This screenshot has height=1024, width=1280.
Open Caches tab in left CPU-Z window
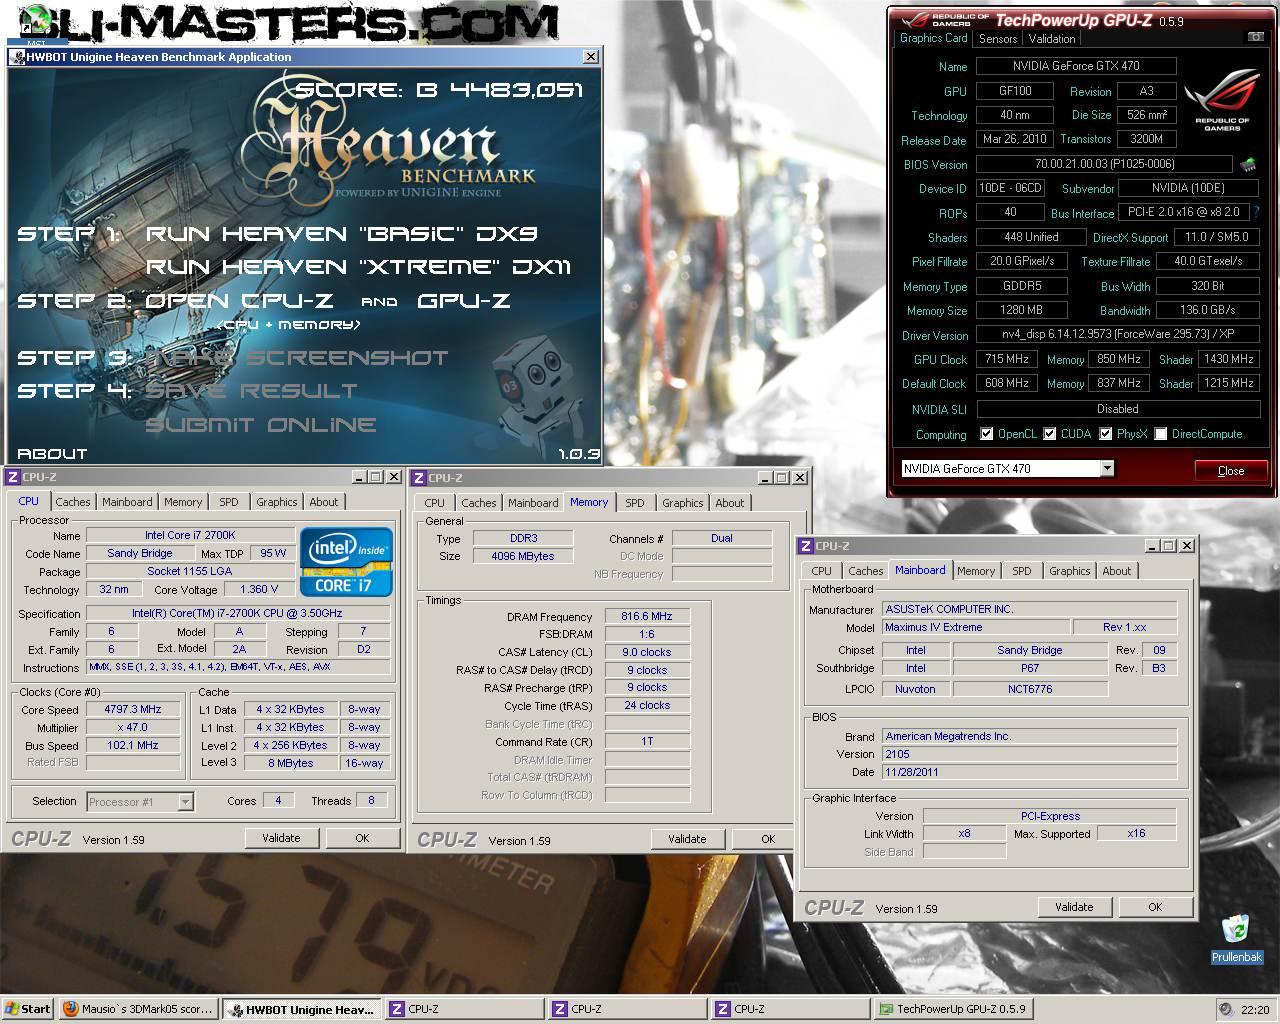pyautogui.click(x=73, y=502)
